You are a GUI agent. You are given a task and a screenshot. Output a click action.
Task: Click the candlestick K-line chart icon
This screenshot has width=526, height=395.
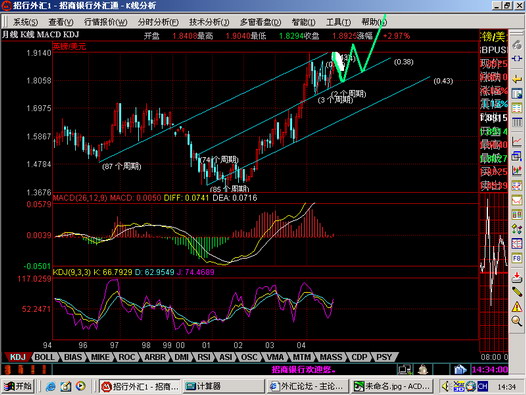click(517, 170)
